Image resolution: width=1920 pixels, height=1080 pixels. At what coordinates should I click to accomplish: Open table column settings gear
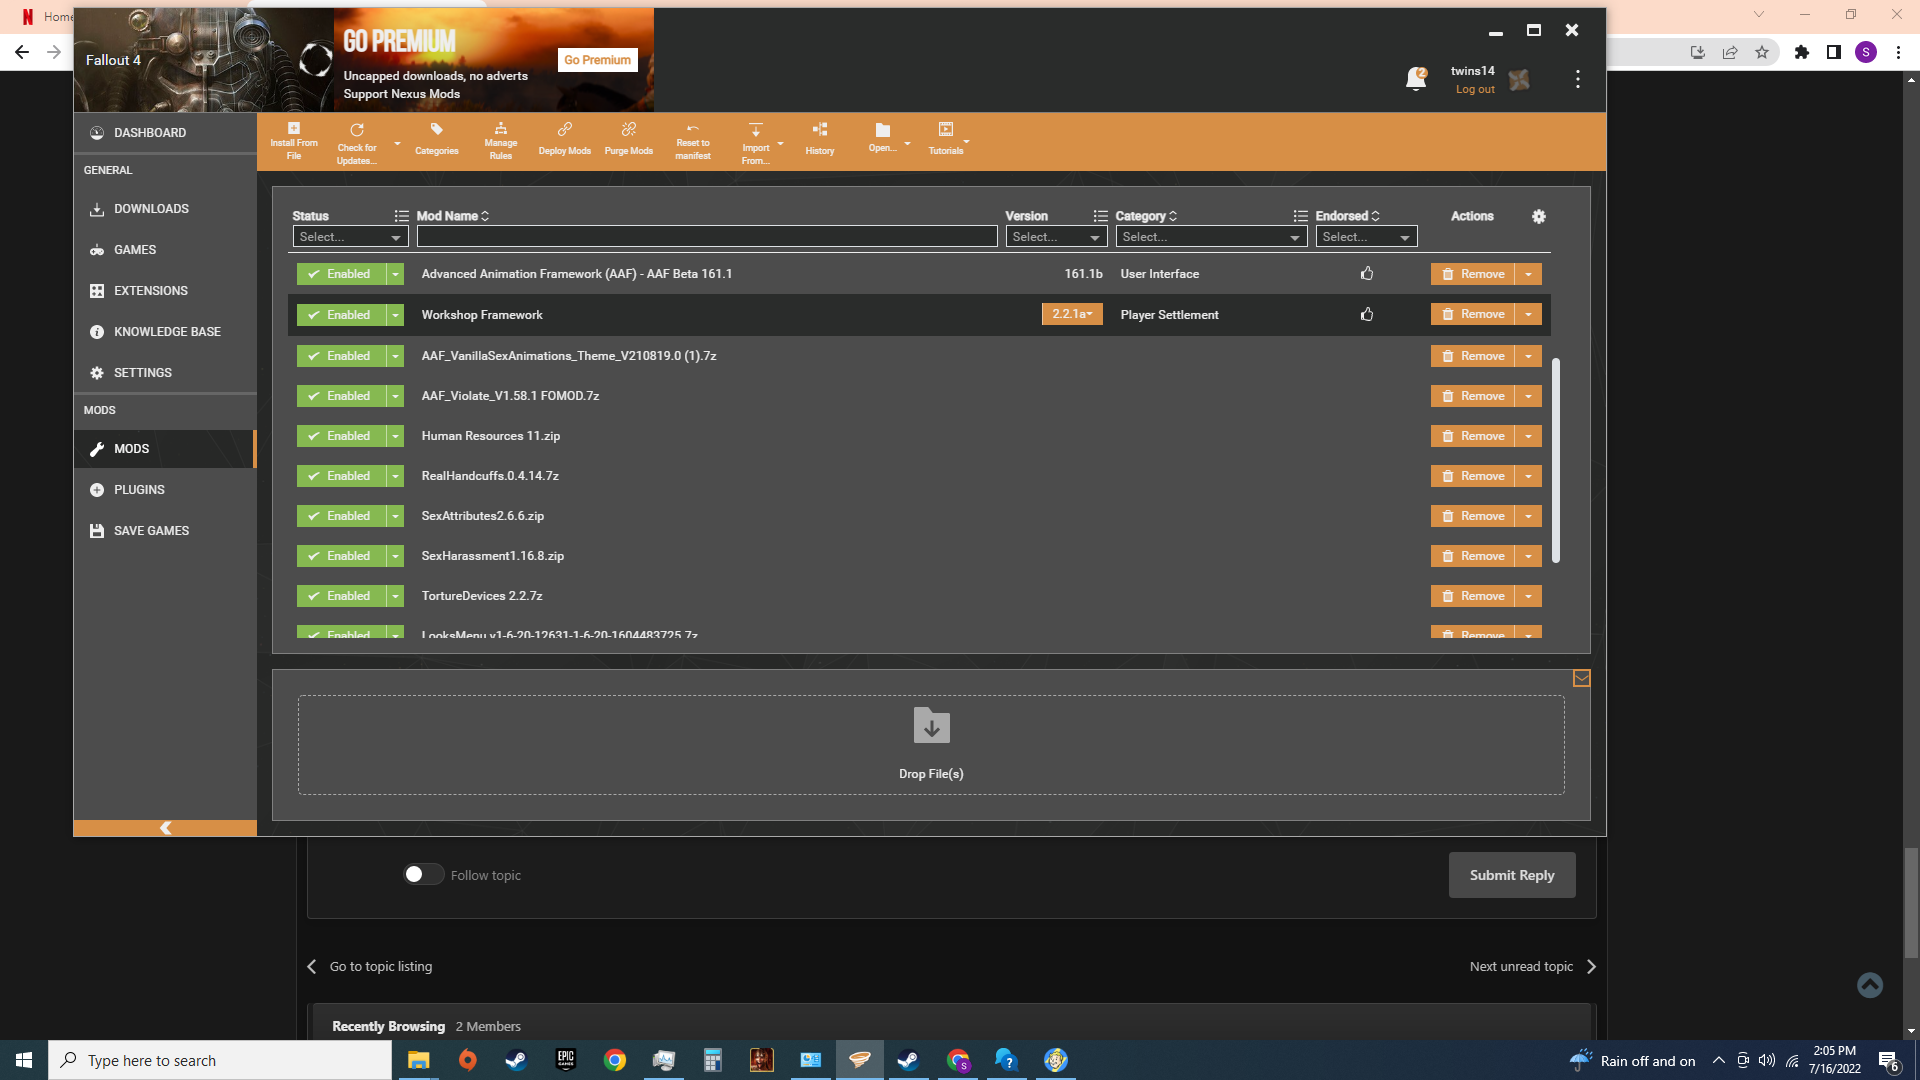[1539, 216]
